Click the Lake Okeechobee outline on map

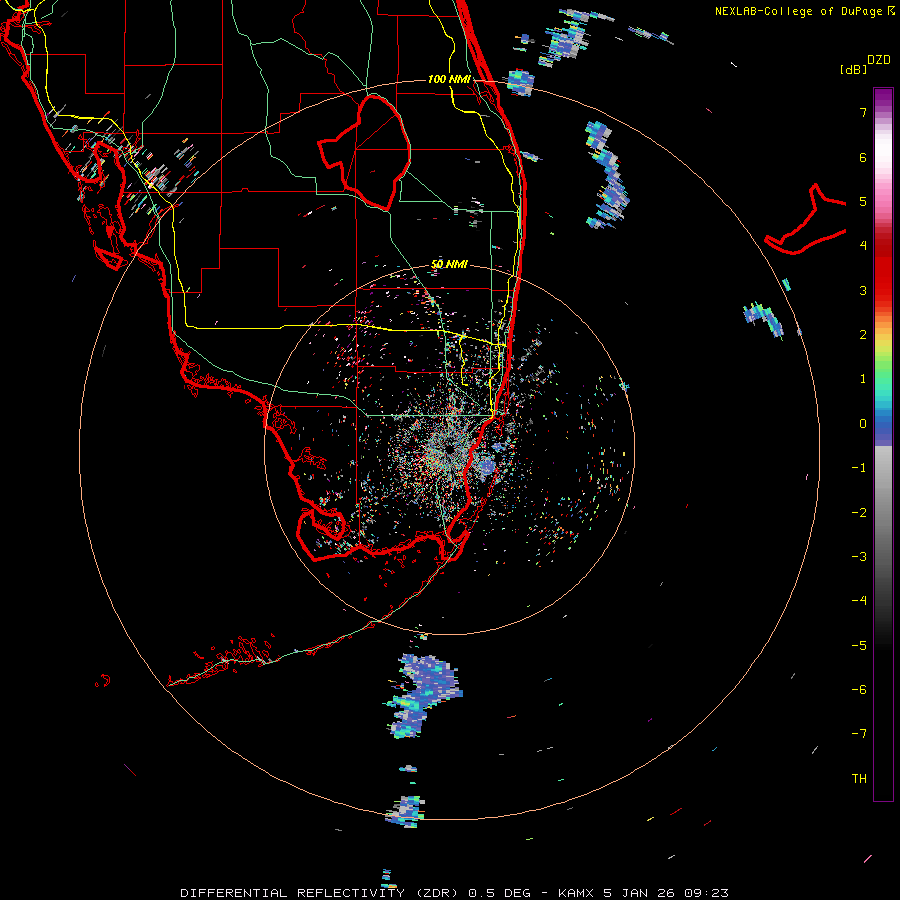[364, 152]
